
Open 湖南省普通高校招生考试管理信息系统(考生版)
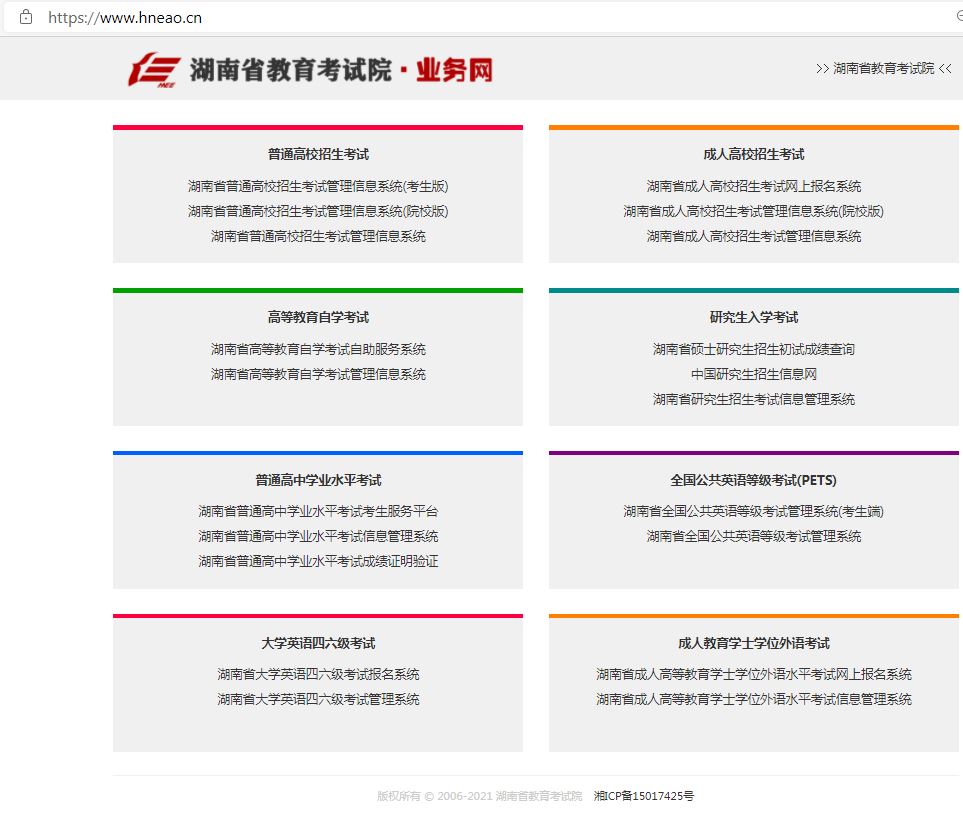point(318,186)
